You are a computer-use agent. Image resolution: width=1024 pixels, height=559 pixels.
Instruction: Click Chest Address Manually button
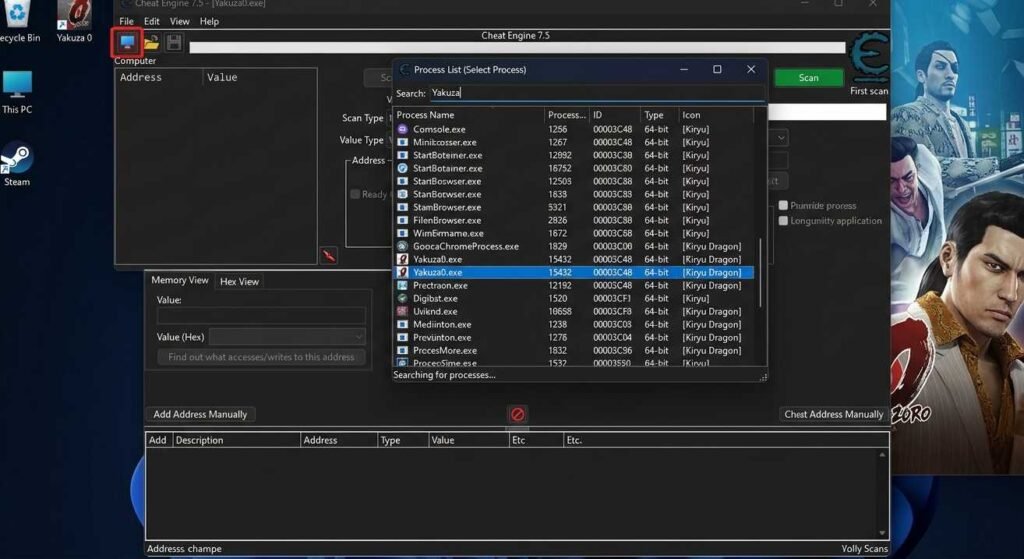point(833,414)
